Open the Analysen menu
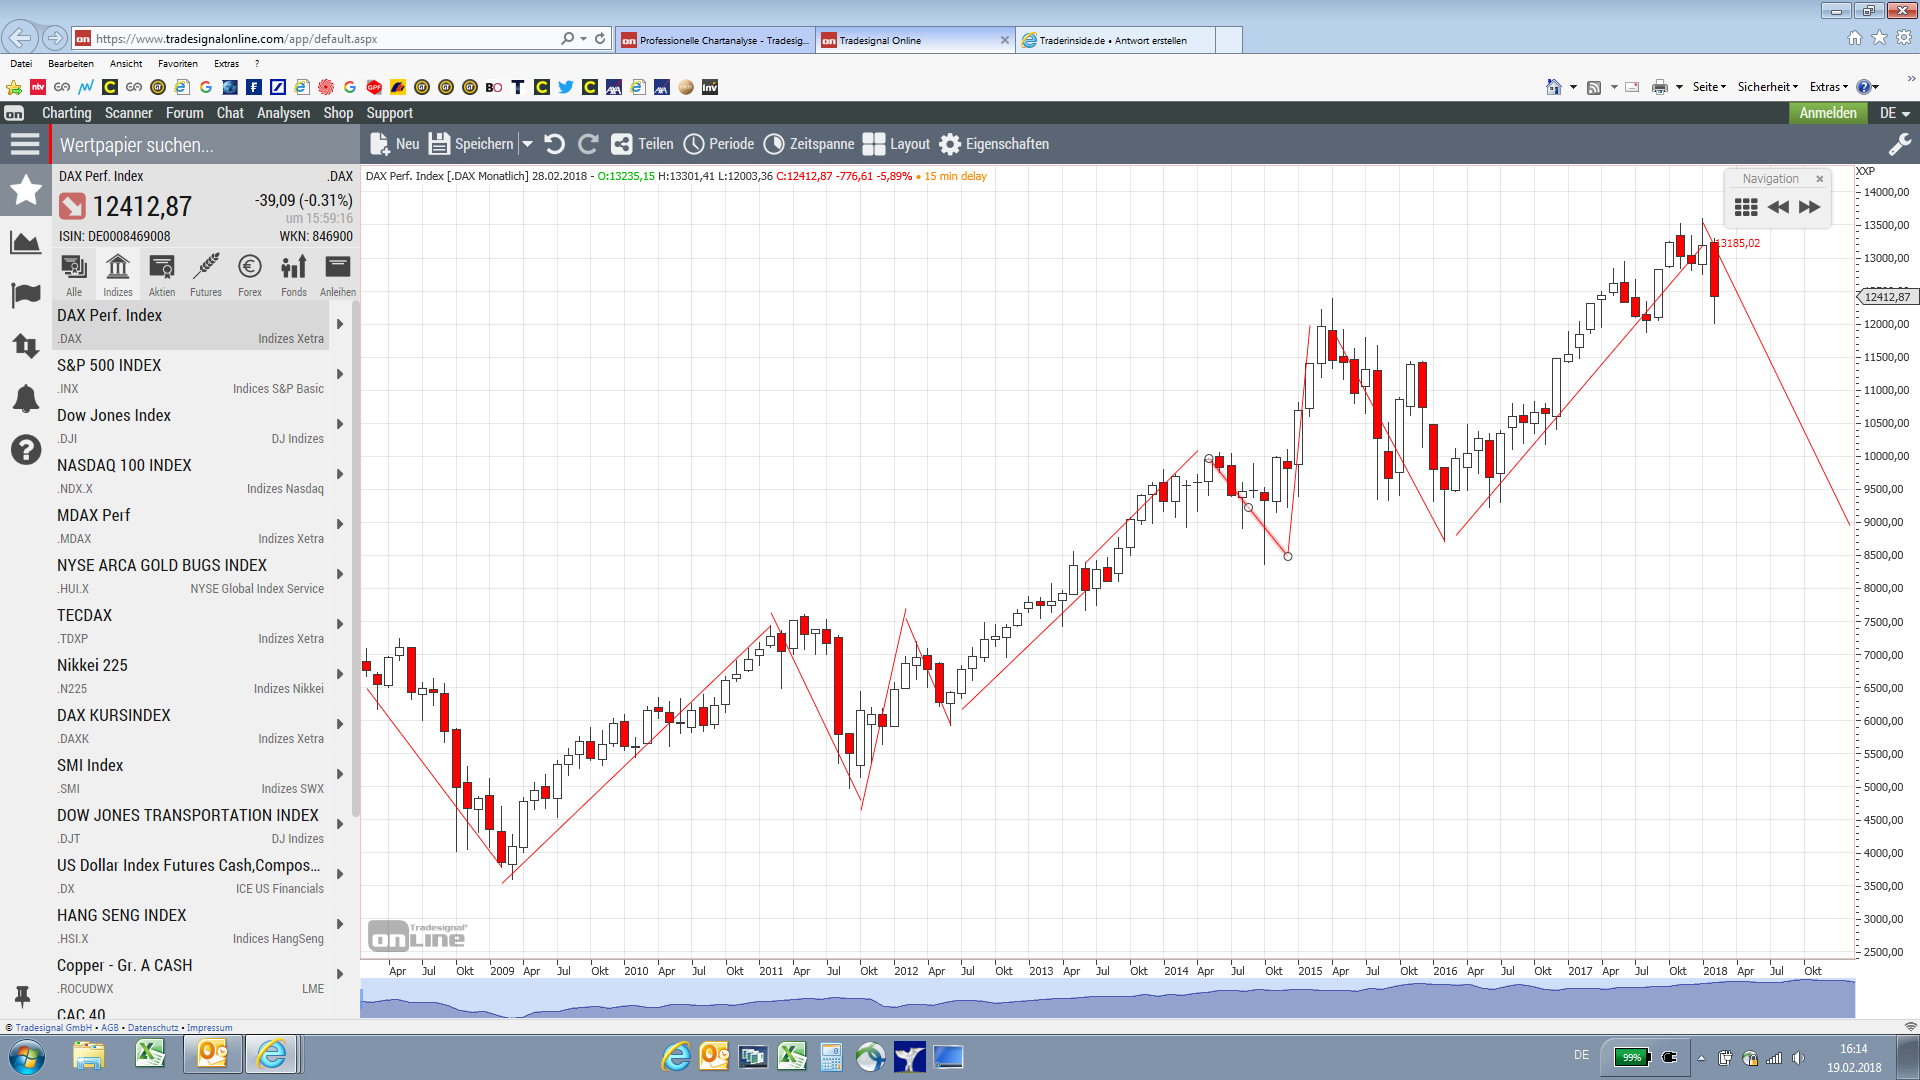The width and height of the screenshot is (1920, 1080). (x=283, y=113)
